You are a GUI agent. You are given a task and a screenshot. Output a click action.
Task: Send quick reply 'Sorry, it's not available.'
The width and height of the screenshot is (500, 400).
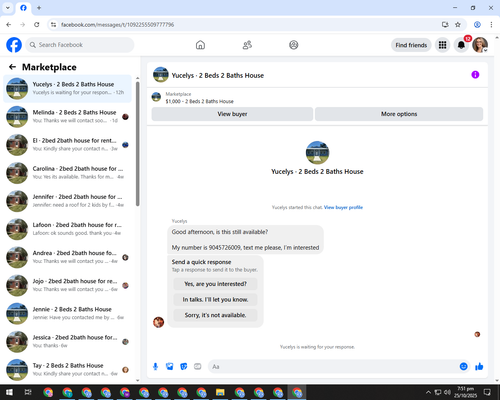click(x=215, y=315)
